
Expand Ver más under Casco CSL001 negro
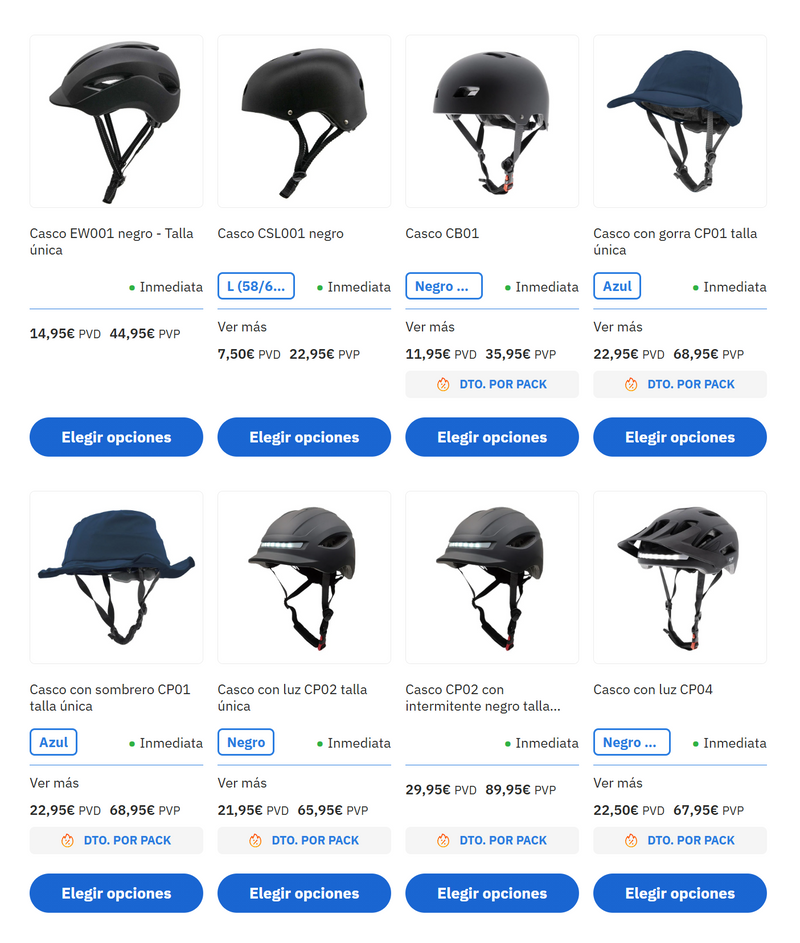(242, 327)
